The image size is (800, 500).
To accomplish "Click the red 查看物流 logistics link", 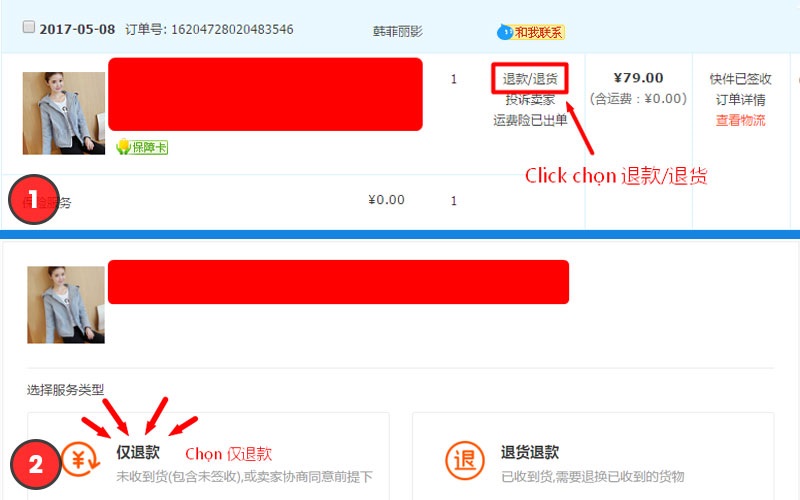I will 740,120.
